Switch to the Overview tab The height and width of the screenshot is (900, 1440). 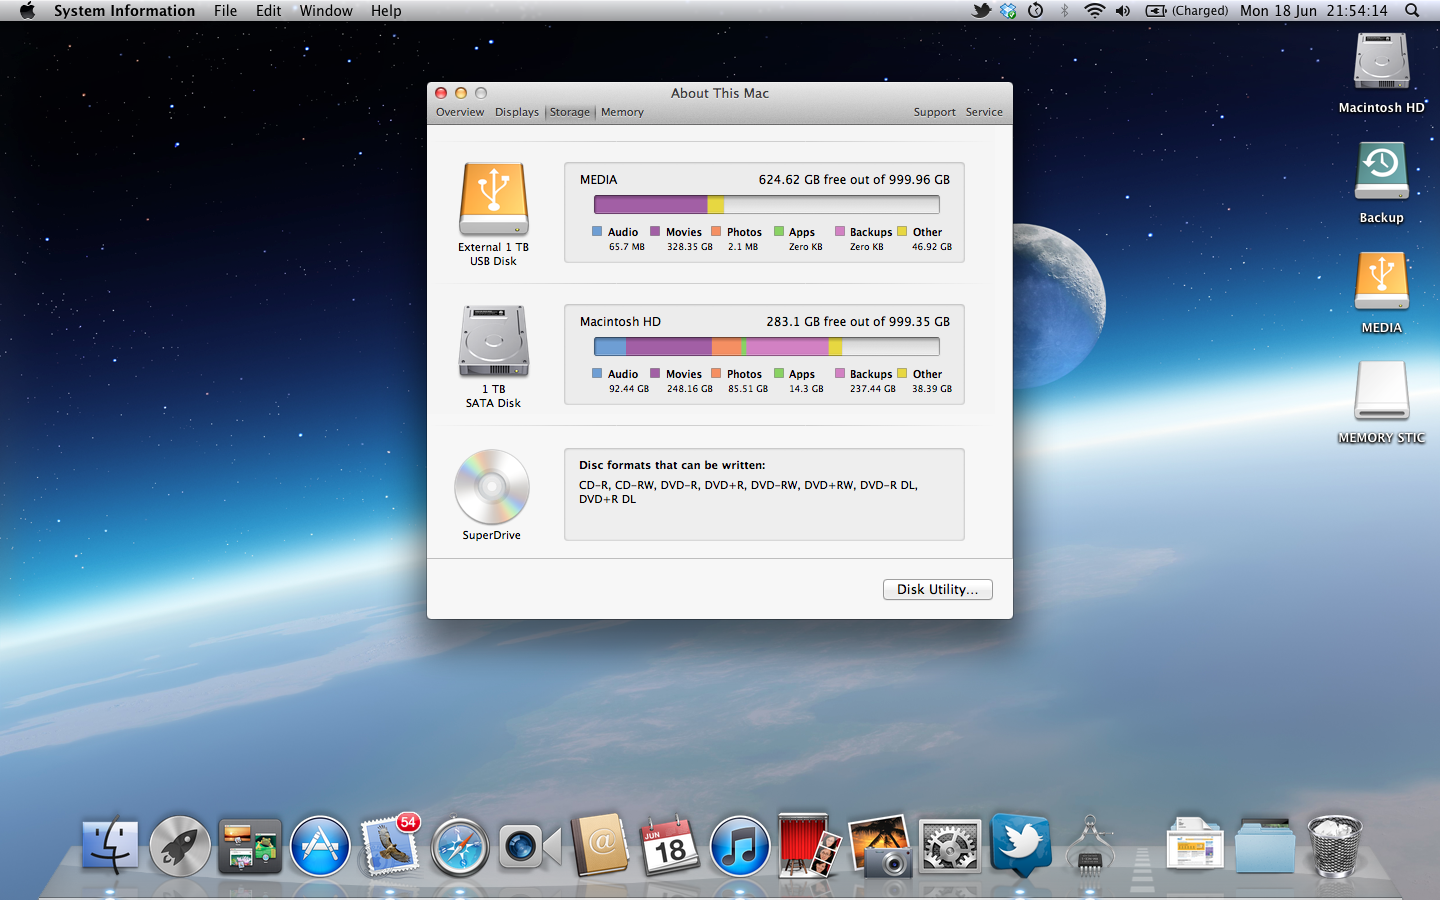coord(460,112)
